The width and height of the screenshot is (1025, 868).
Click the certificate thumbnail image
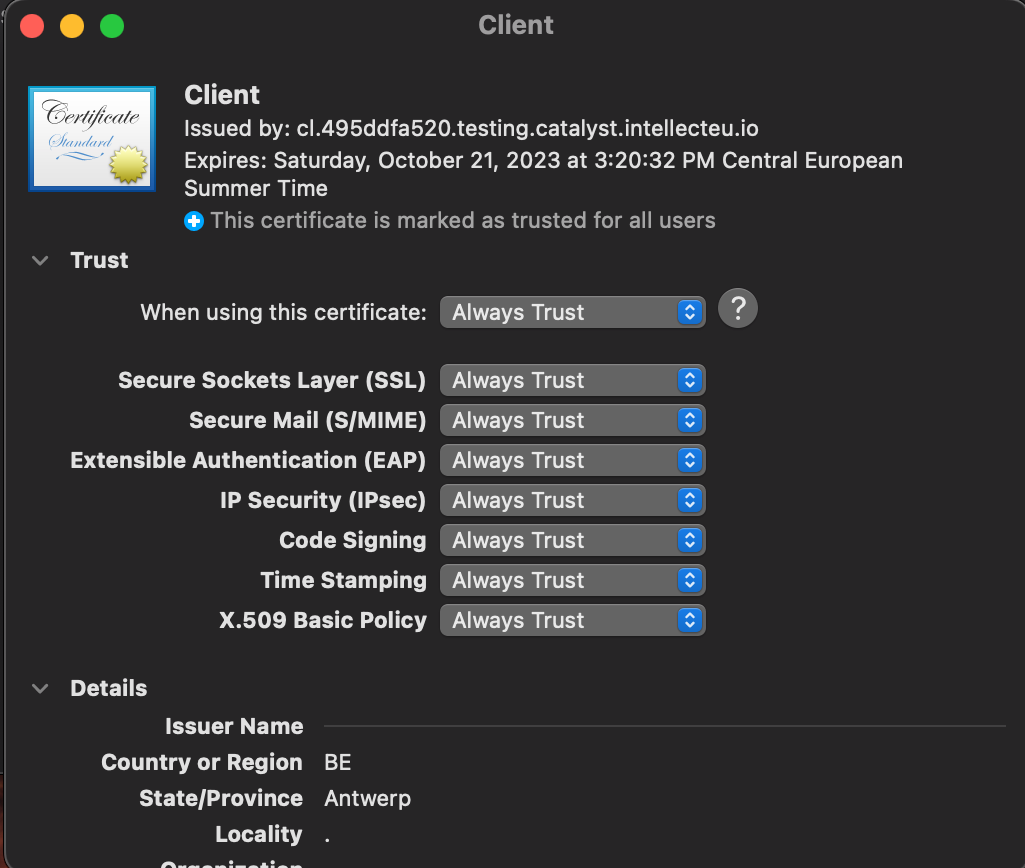[91, 138]
